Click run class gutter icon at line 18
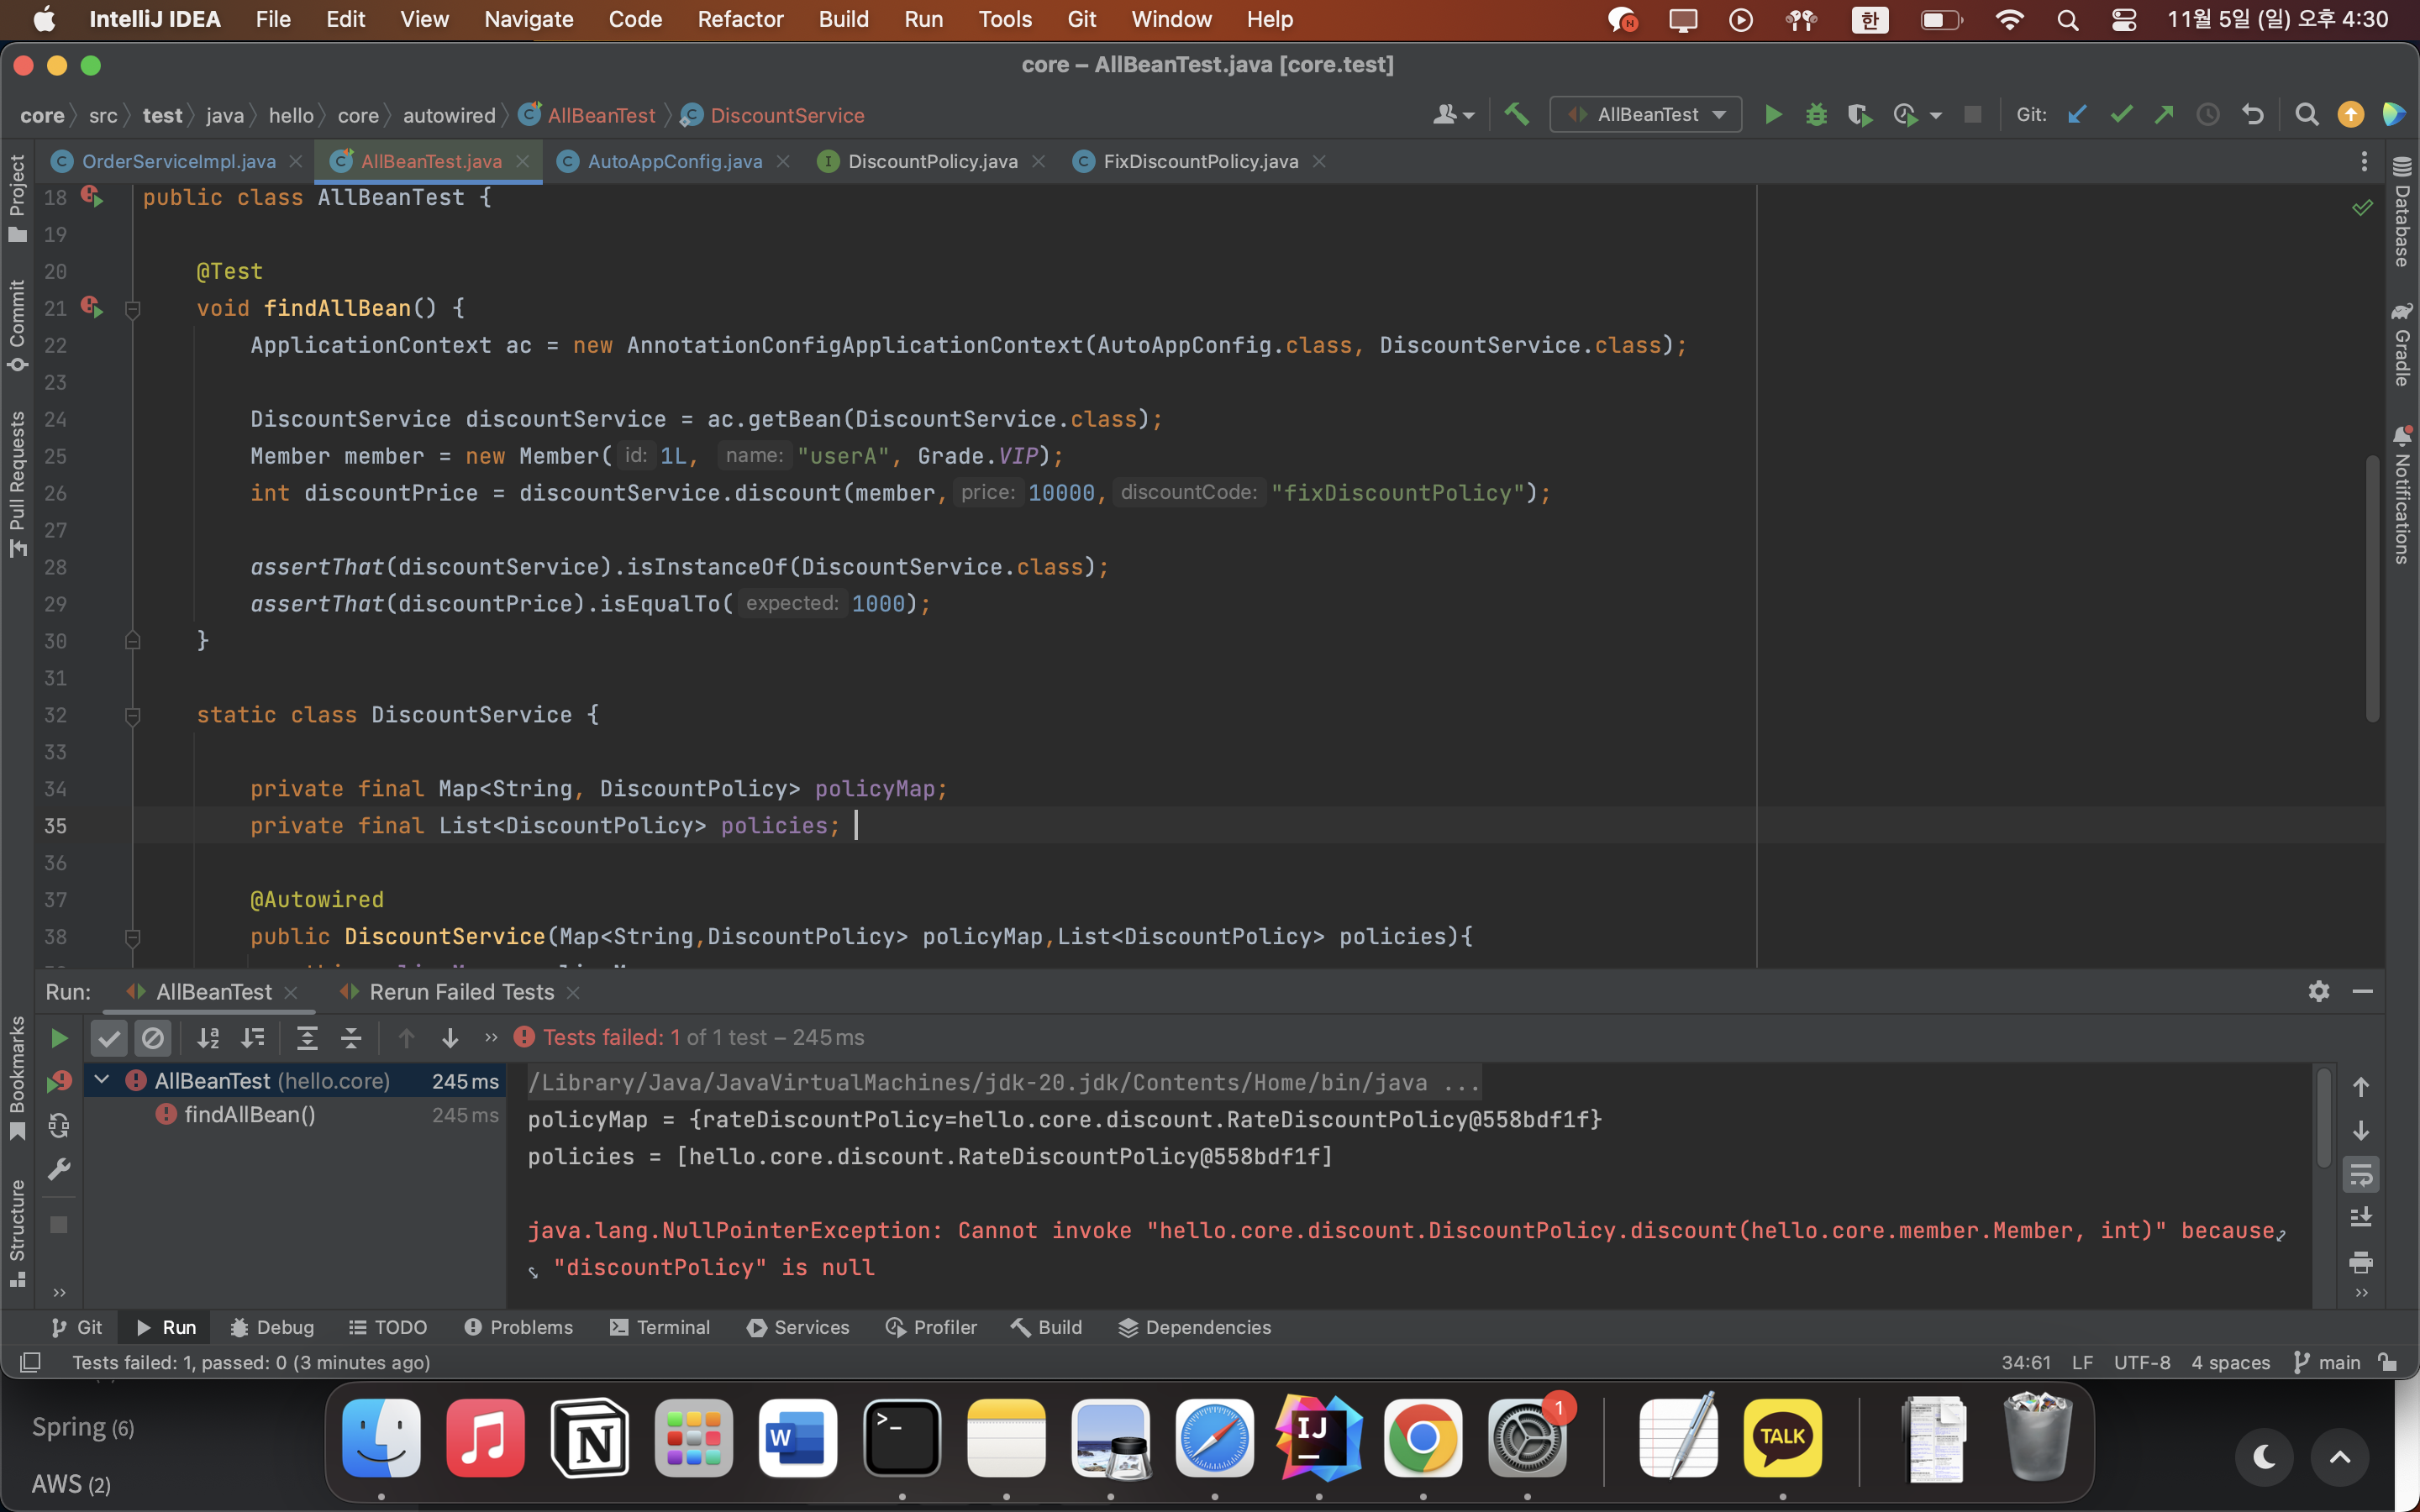Screen dimensions: 2420x1512 [x=92, y=197]
